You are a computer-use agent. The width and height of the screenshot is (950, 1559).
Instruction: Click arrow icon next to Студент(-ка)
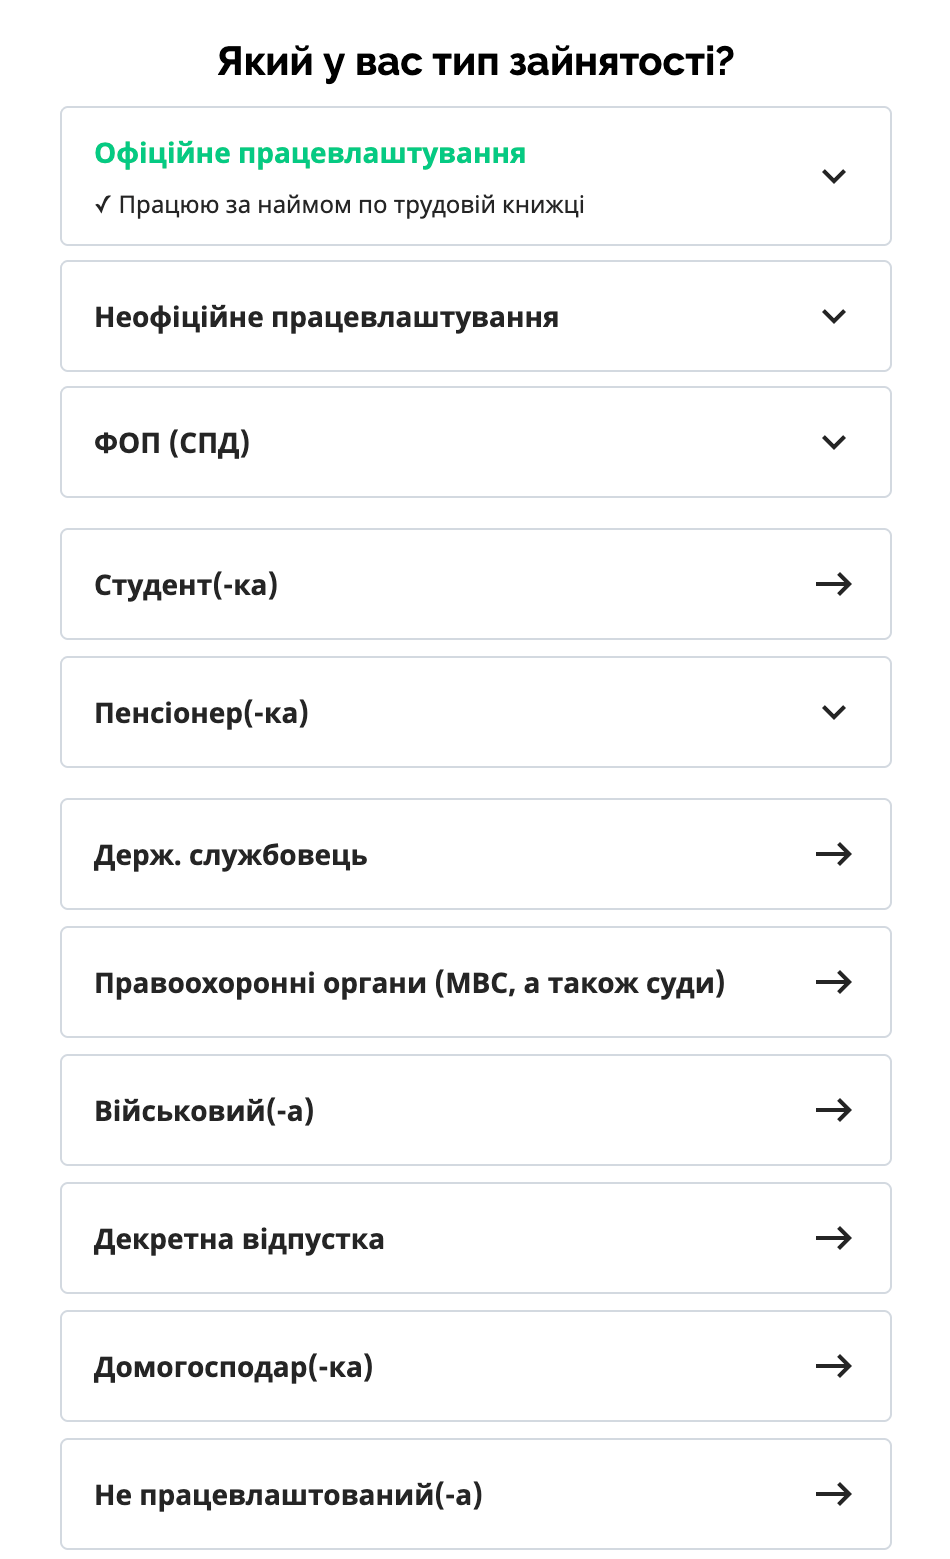[x=833, y=584]
